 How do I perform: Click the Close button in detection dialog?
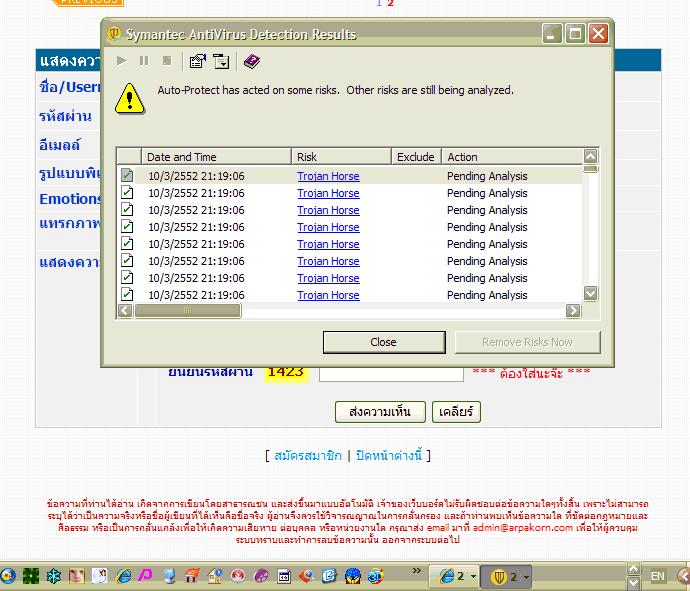click(x=384, y=342)
